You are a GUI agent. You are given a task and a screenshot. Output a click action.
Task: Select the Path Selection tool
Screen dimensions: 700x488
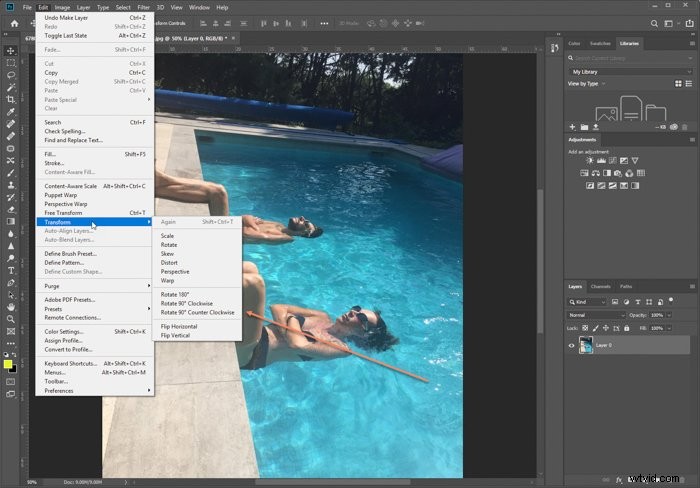11,295
